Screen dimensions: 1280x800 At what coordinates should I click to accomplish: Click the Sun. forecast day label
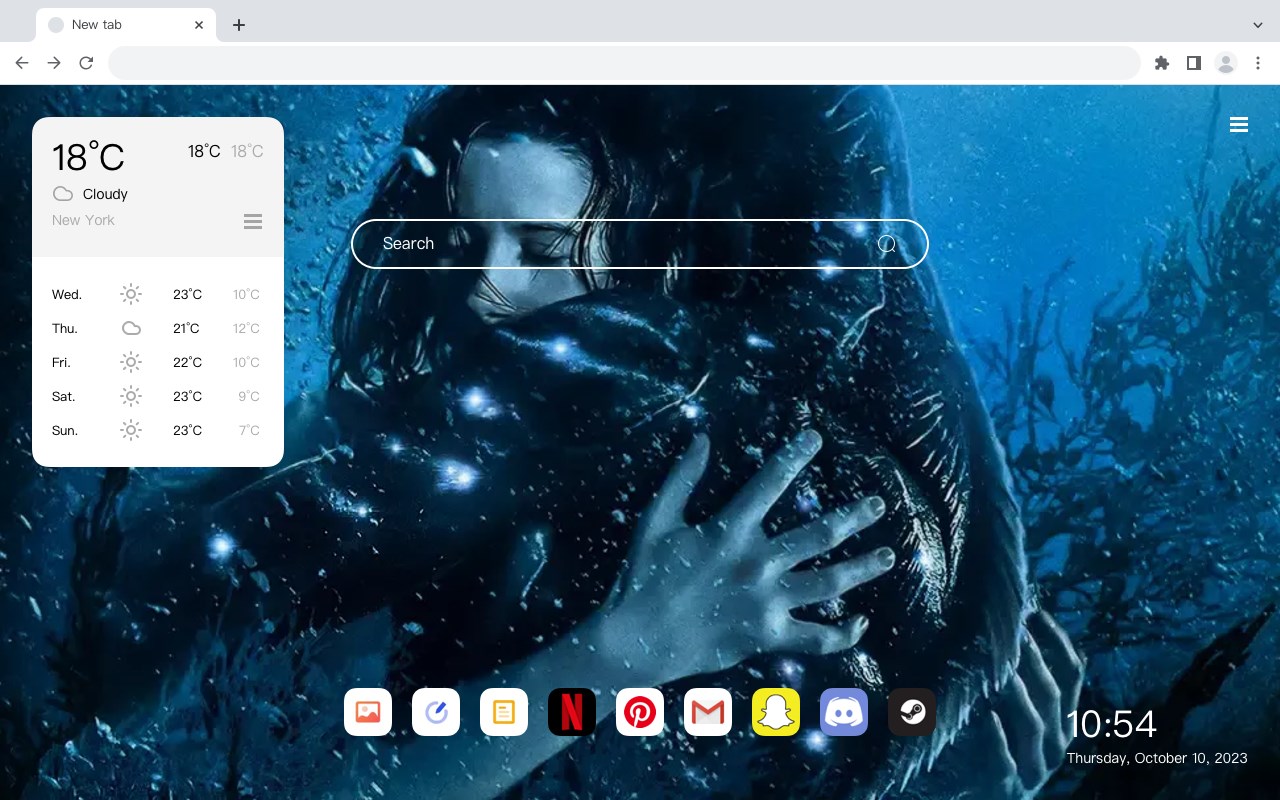point(65,430)
